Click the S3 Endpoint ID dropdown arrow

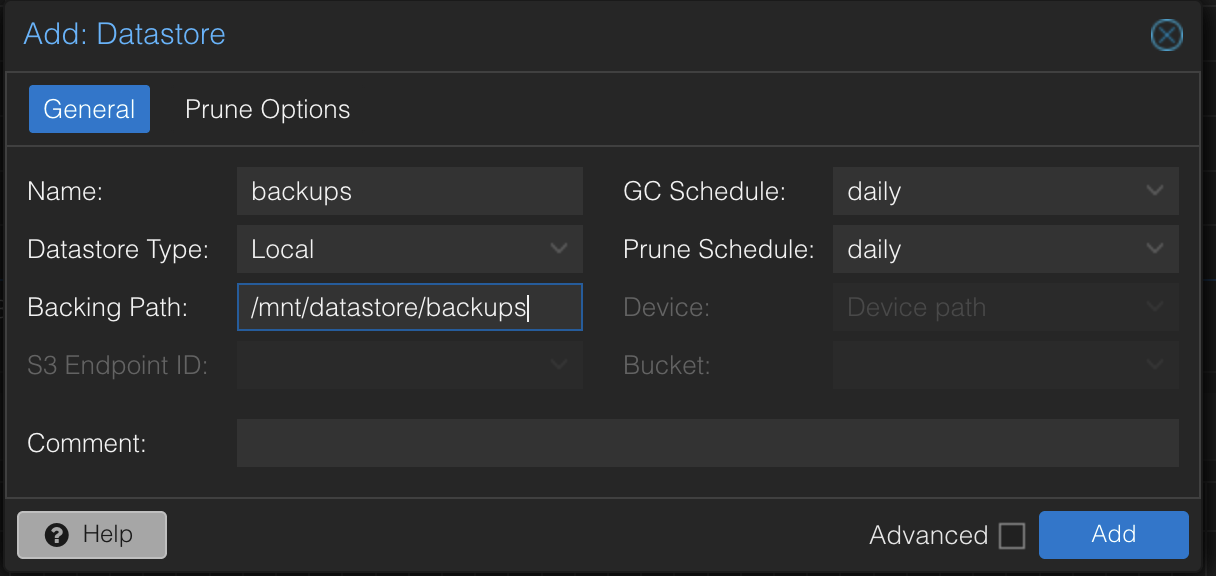click(560, 365)
